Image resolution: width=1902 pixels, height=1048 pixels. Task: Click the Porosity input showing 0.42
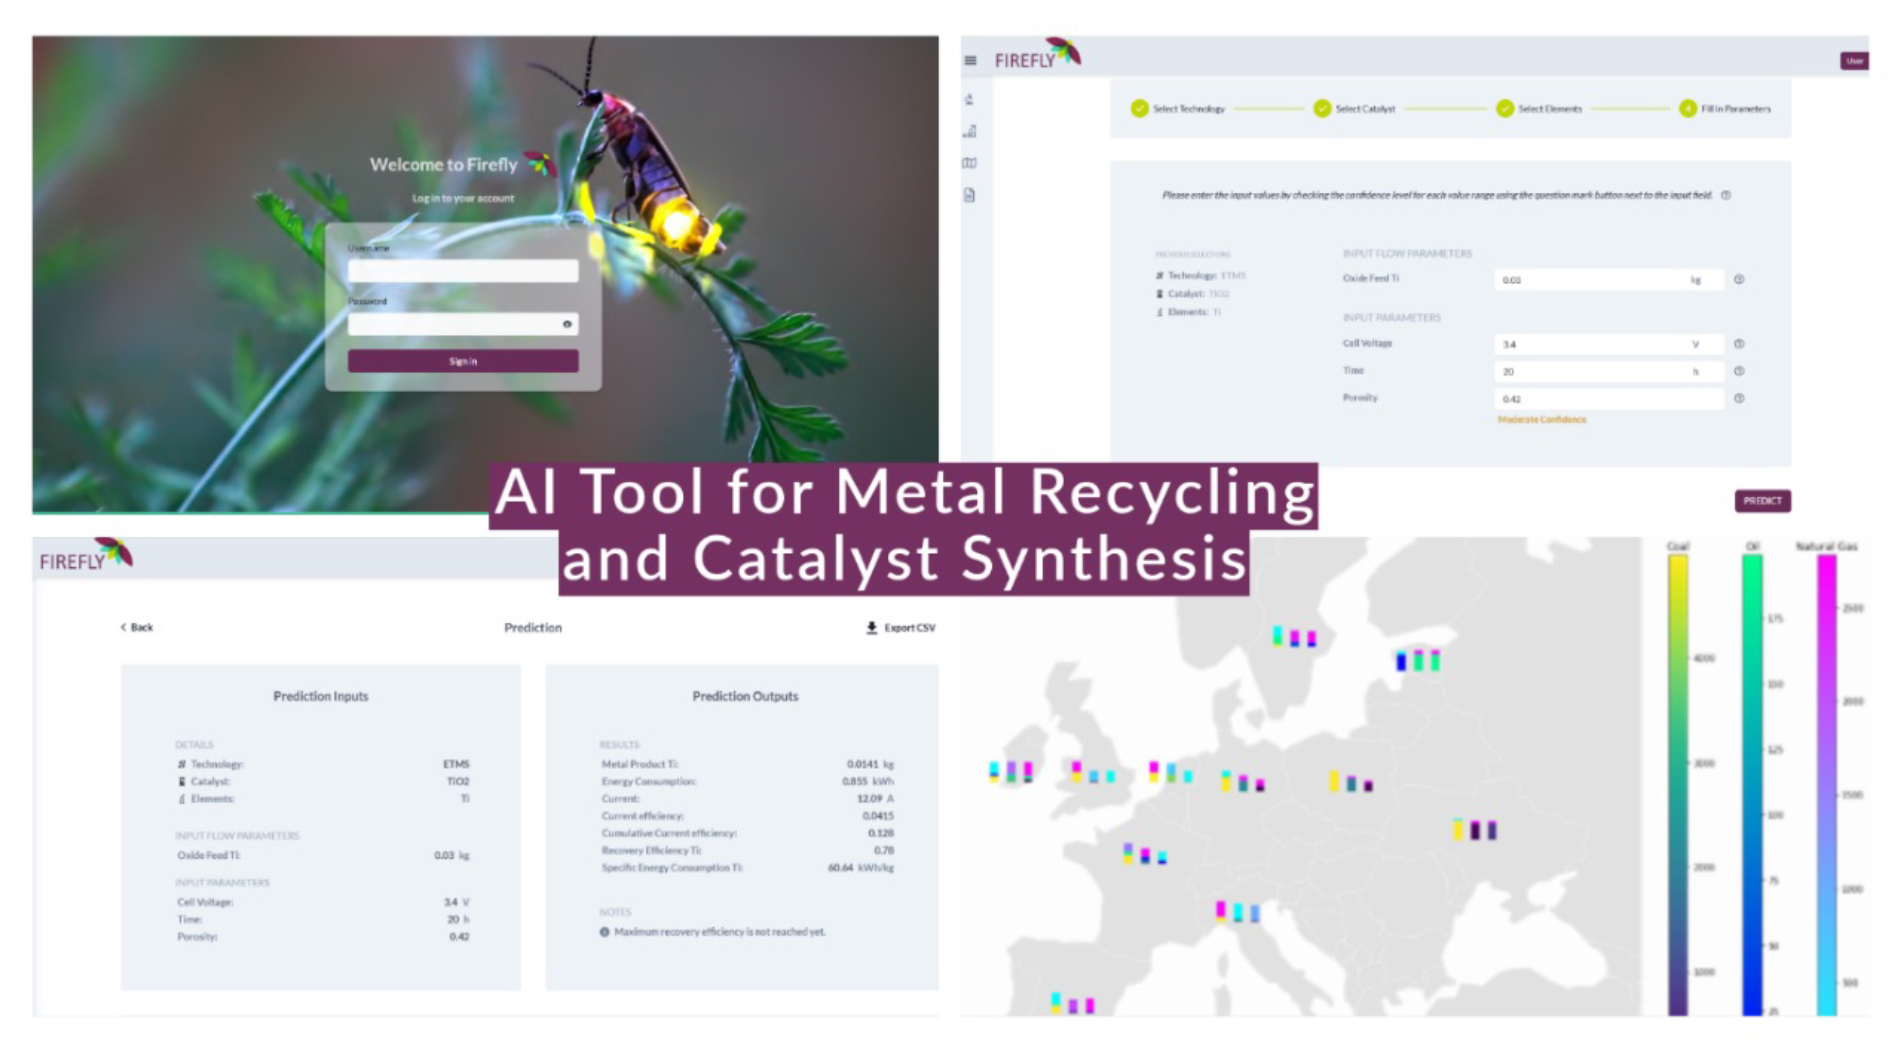coord(1609,398)
